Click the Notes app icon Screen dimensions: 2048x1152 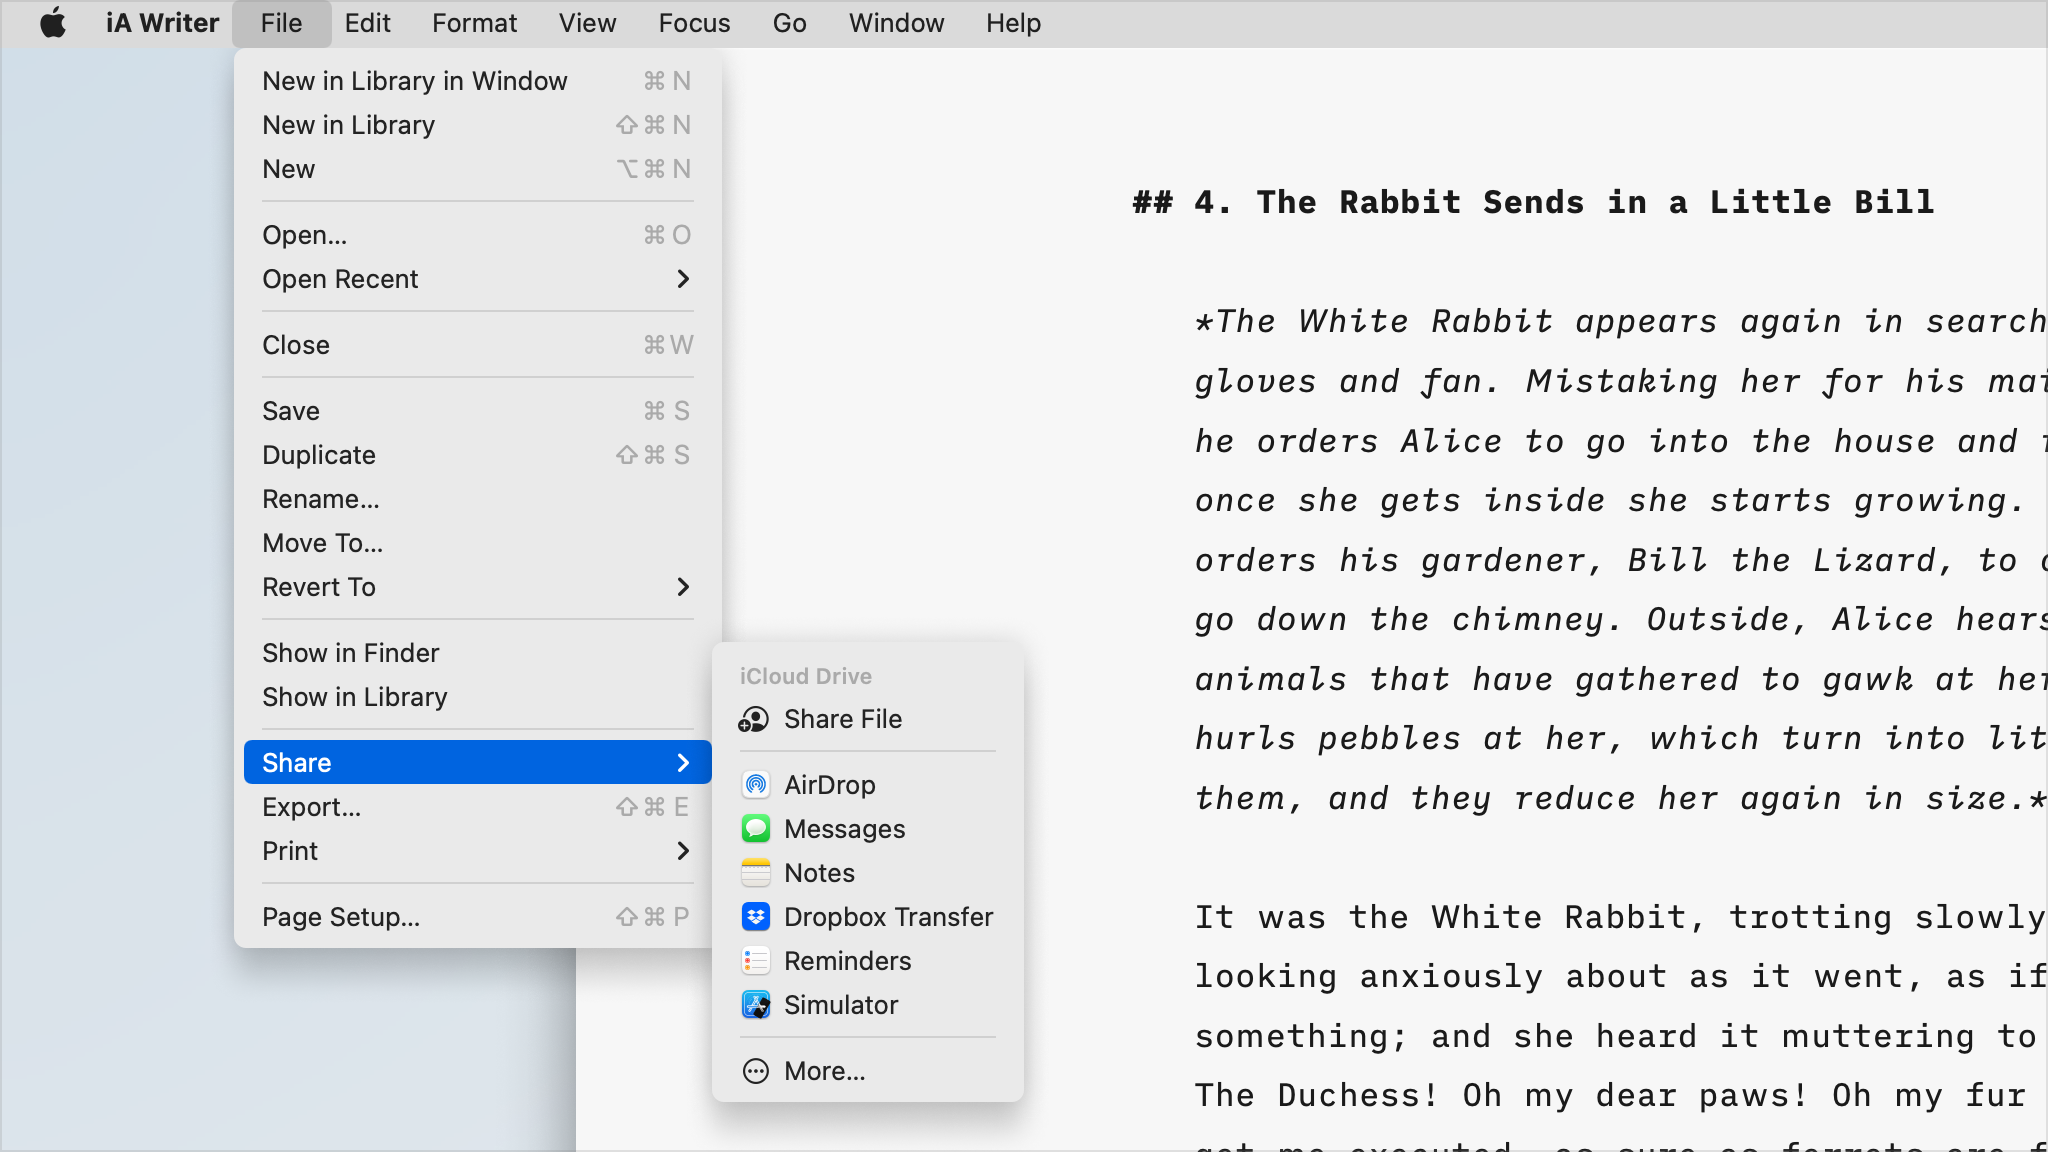click(x=756, y=873)
